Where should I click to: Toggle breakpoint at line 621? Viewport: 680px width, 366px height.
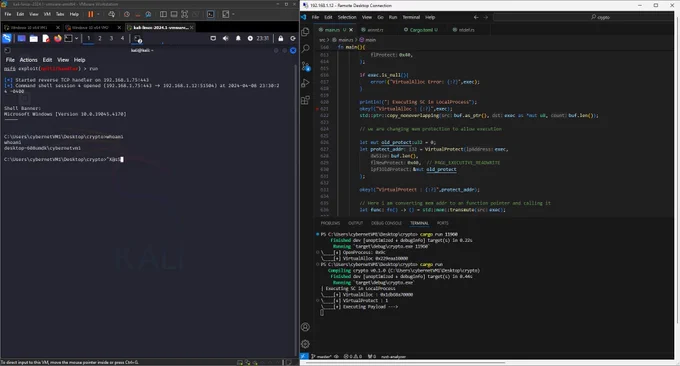[x=317, y=109]
